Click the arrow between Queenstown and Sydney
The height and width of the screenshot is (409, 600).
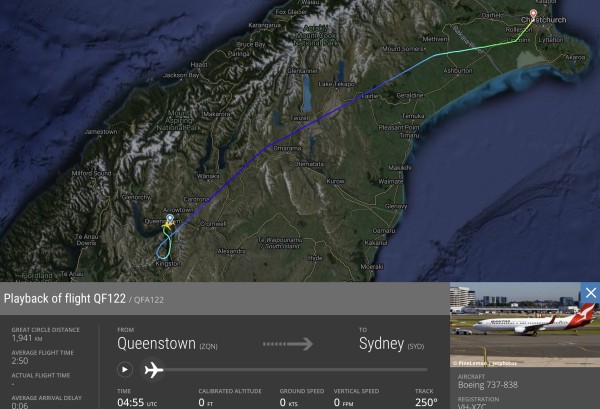288,344
